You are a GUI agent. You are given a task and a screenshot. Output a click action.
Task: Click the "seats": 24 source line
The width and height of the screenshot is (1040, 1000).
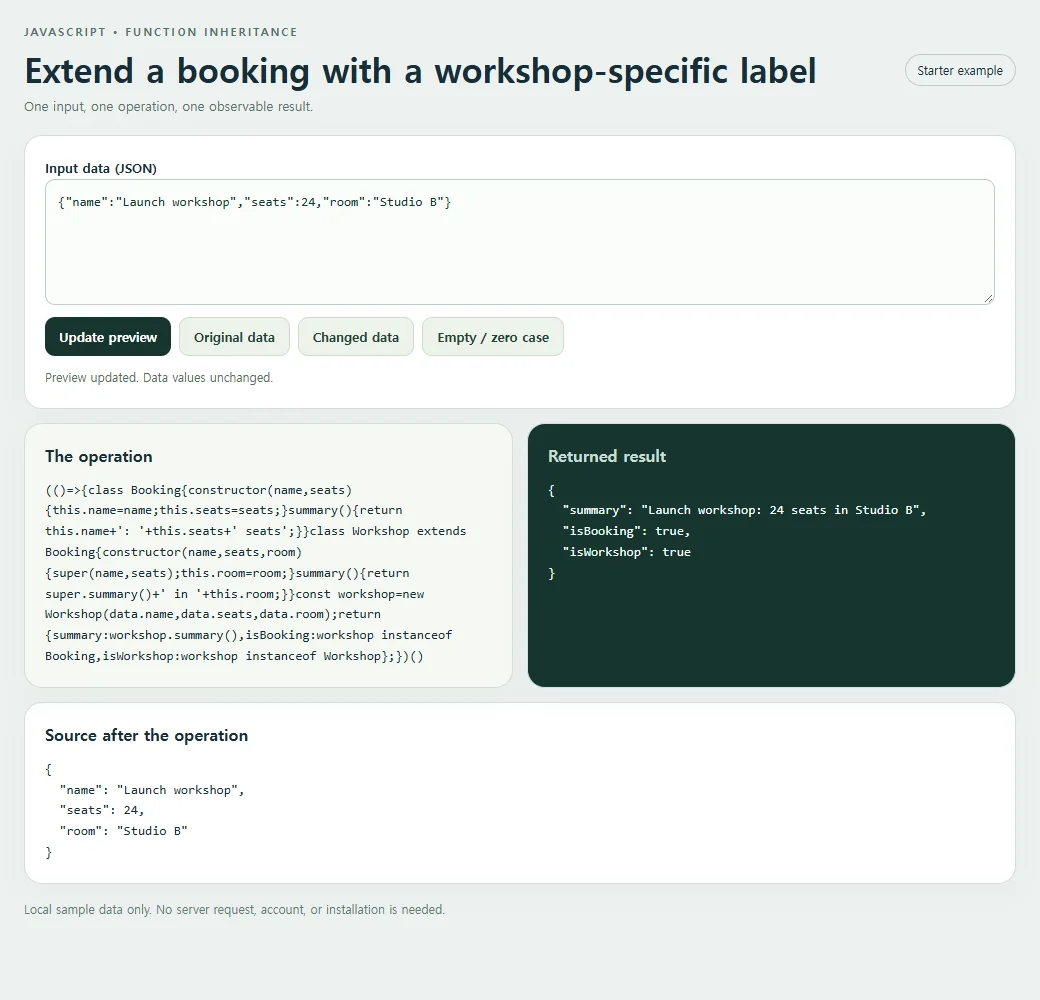pyautogui.click(x=101, y=810)
